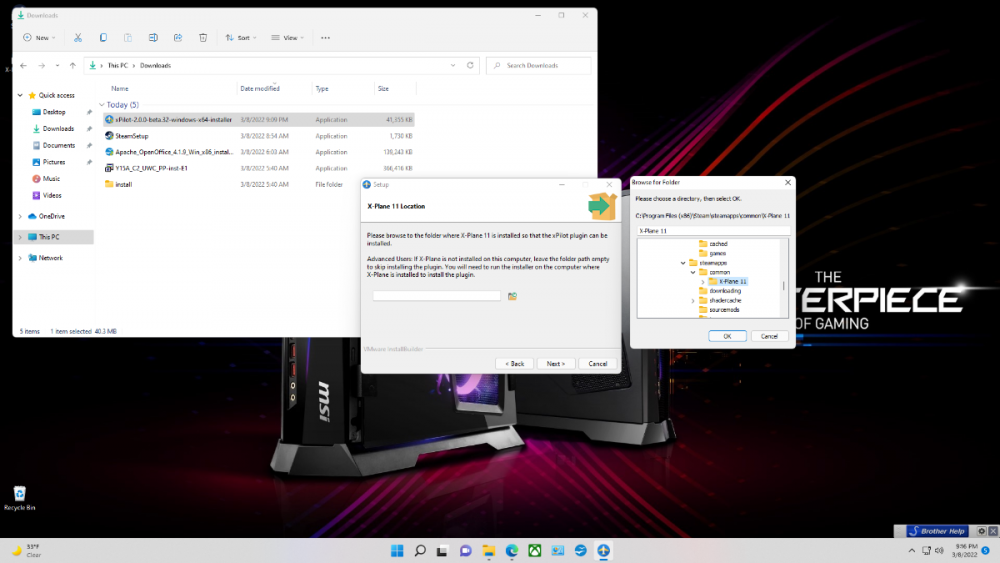Select Desktop in Quick access
This screenshot has height=563, width=1000.
pyautogui.click(x=54, y=112)
